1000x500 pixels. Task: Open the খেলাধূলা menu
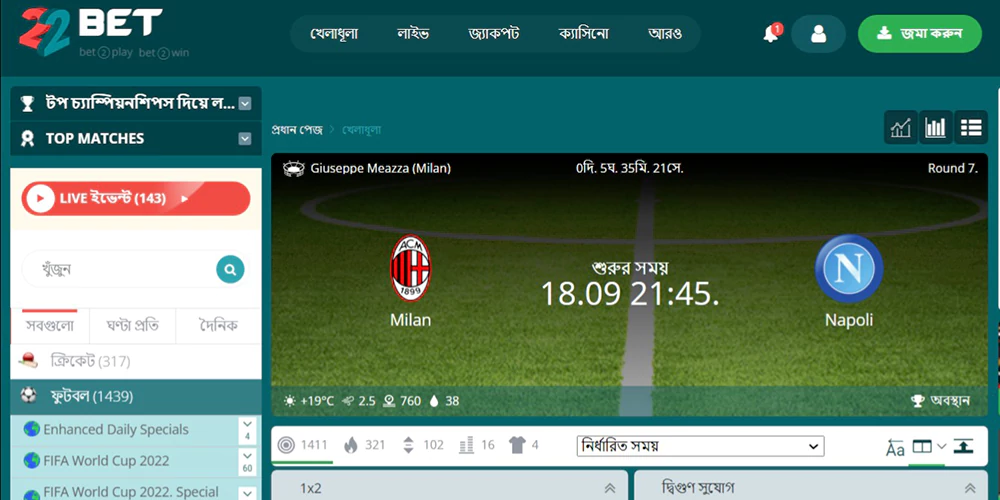(x=334, y=34)
